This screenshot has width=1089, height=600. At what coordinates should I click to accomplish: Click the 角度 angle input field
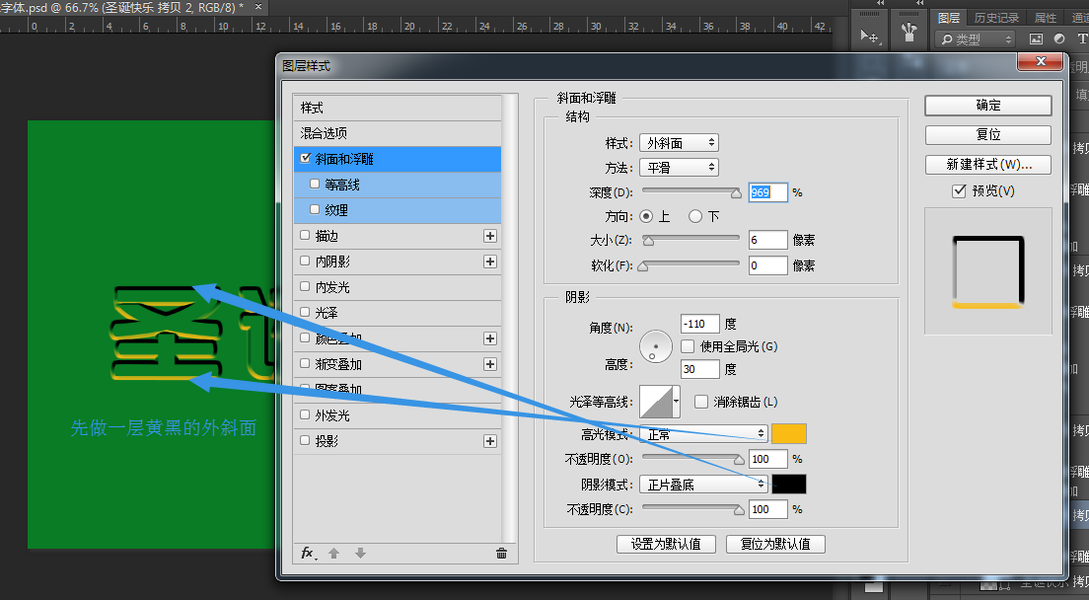pyautogui.click(x=700, y=324)
